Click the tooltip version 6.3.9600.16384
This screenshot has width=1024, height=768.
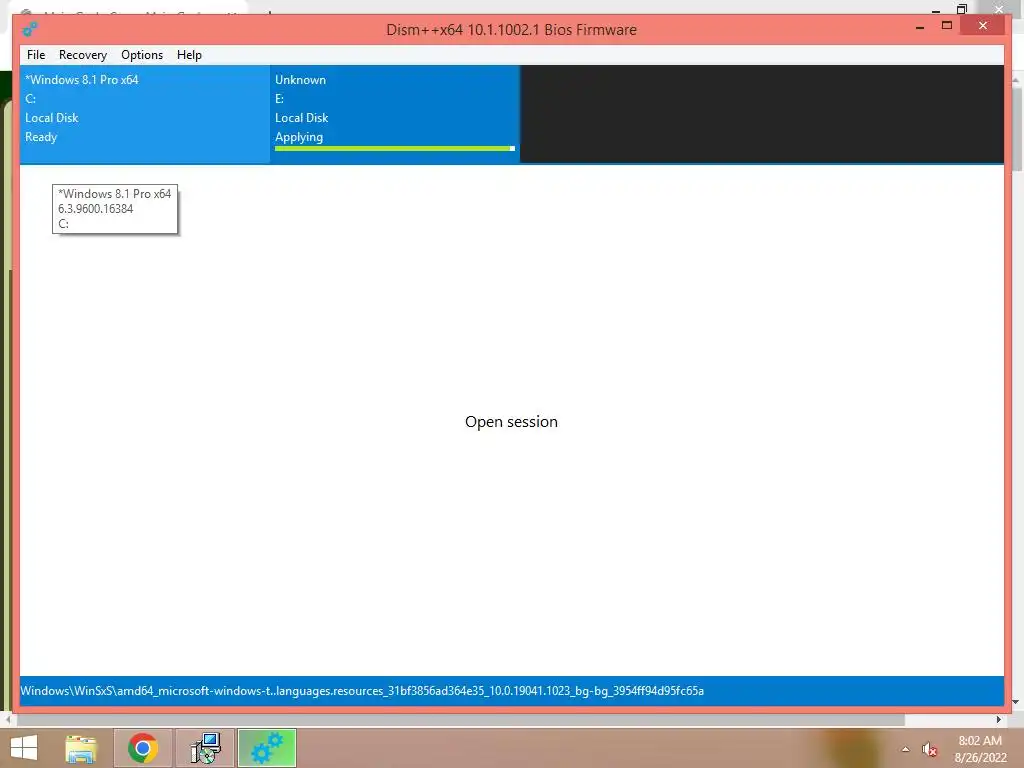(x=95, y=209)
